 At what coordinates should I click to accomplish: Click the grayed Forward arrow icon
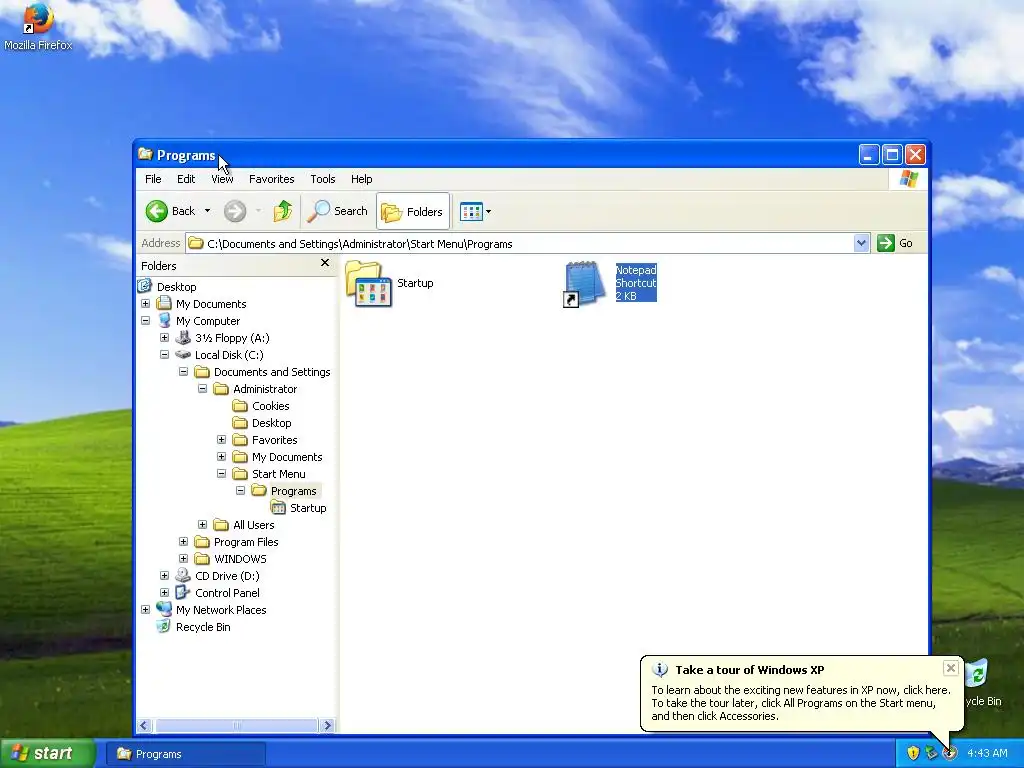pos(235,211)
